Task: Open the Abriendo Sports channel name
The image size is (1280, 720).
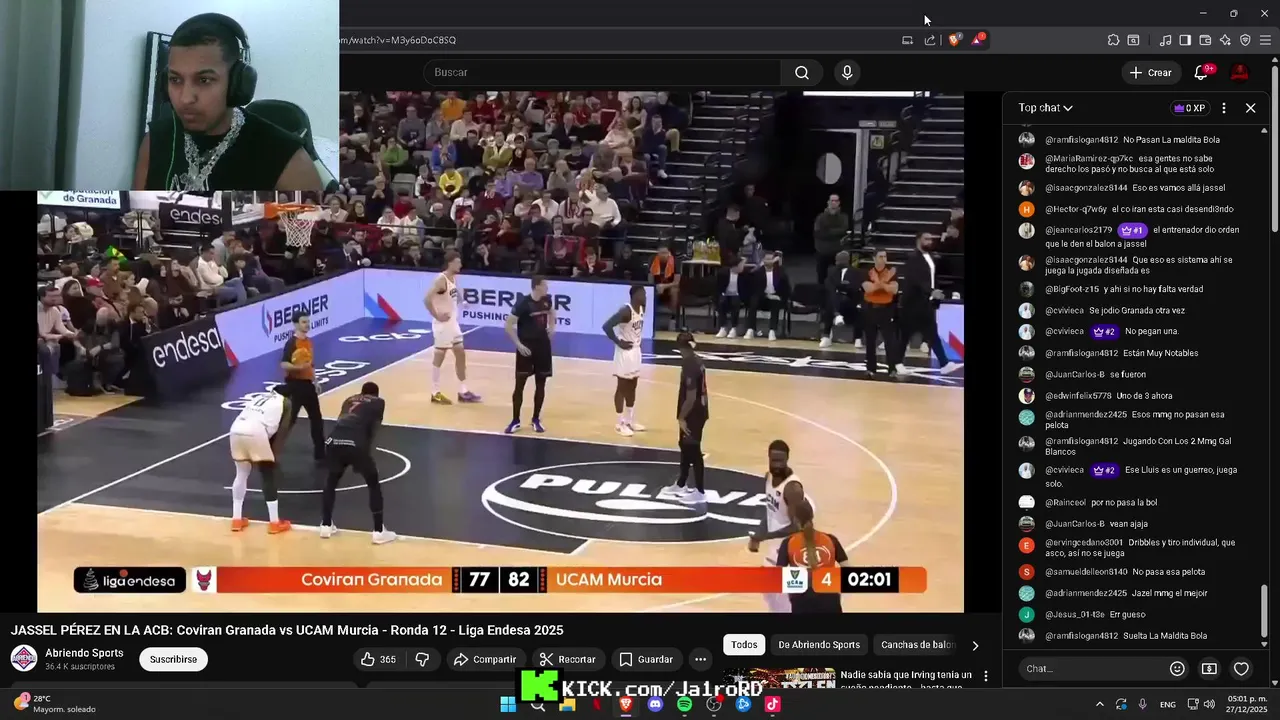Action: [84, 653]
